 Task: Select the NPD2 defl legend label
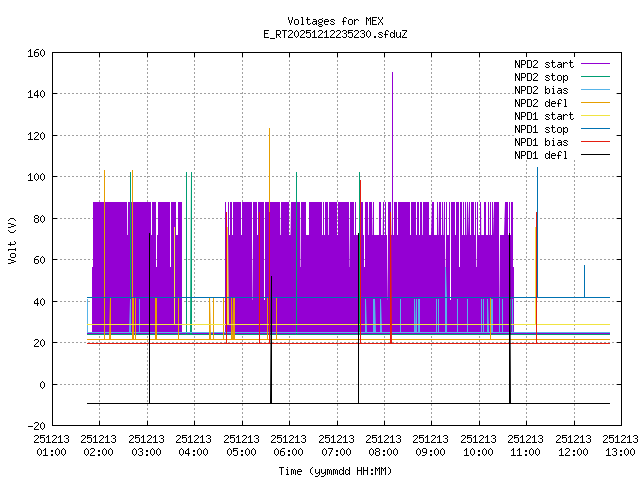click(x=541, y=103)
